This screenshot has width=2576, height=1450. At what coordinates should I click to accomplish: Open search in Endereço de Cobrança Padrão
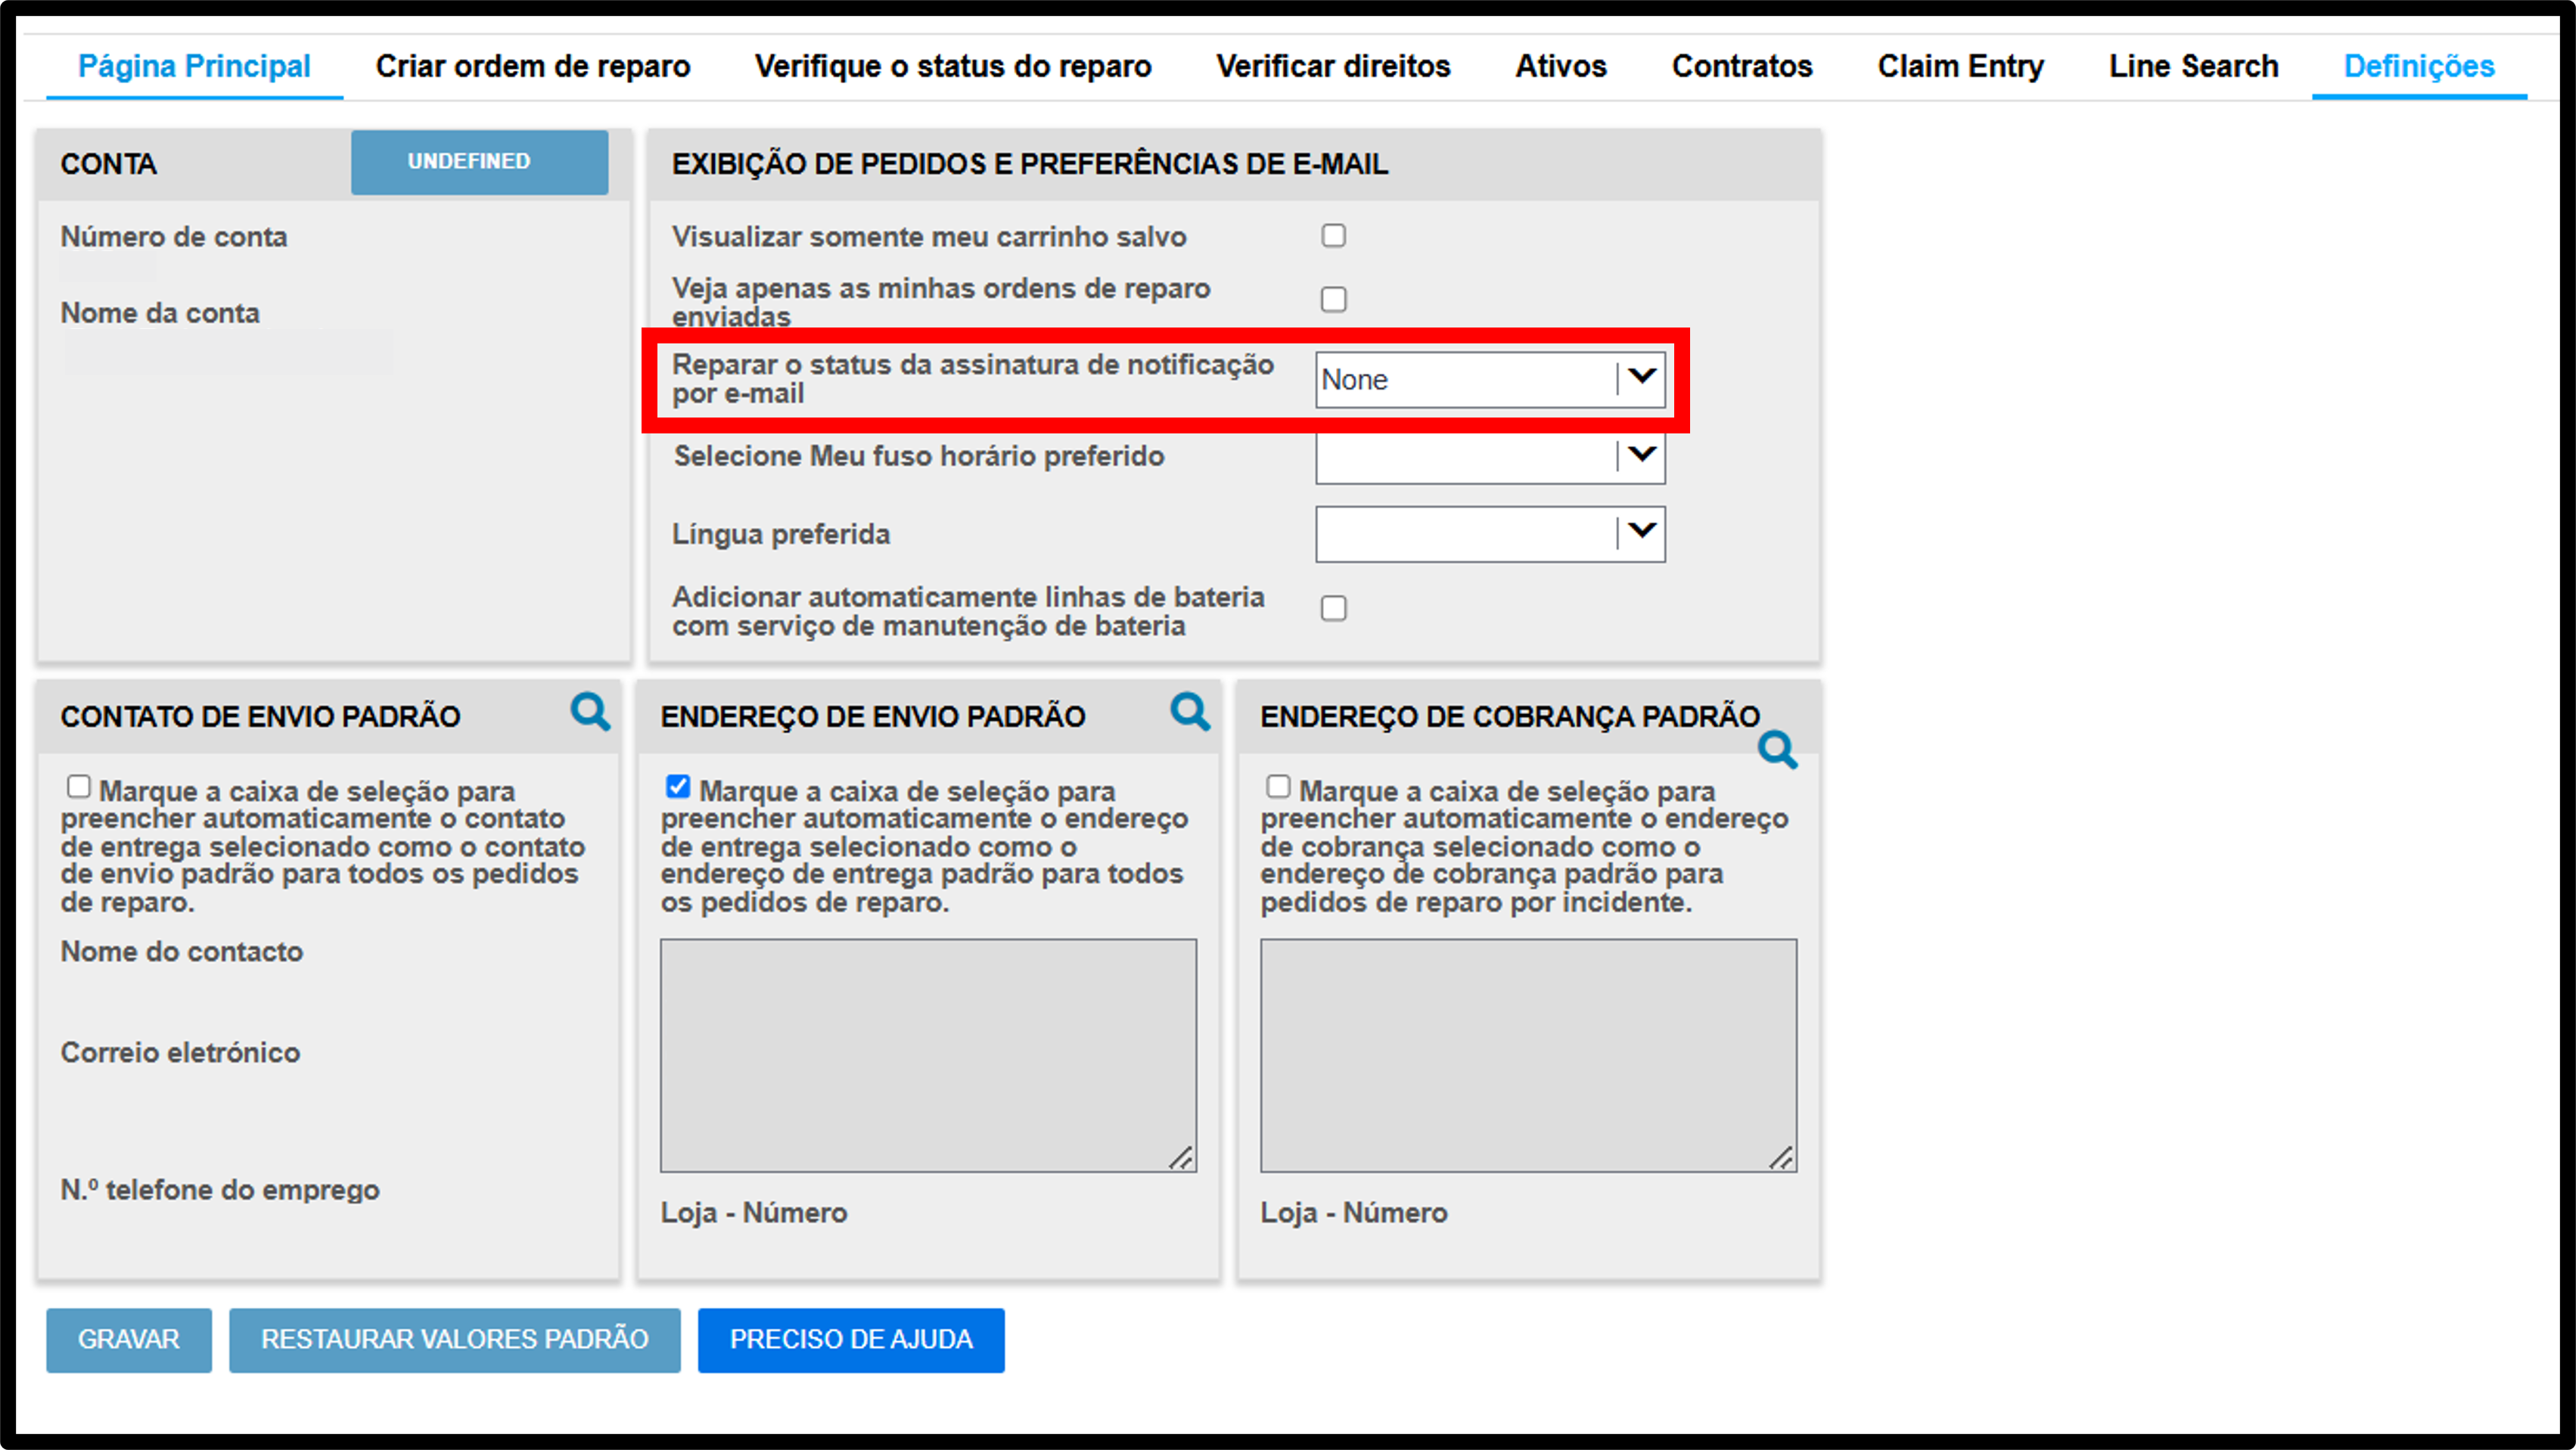[1778, 749]
